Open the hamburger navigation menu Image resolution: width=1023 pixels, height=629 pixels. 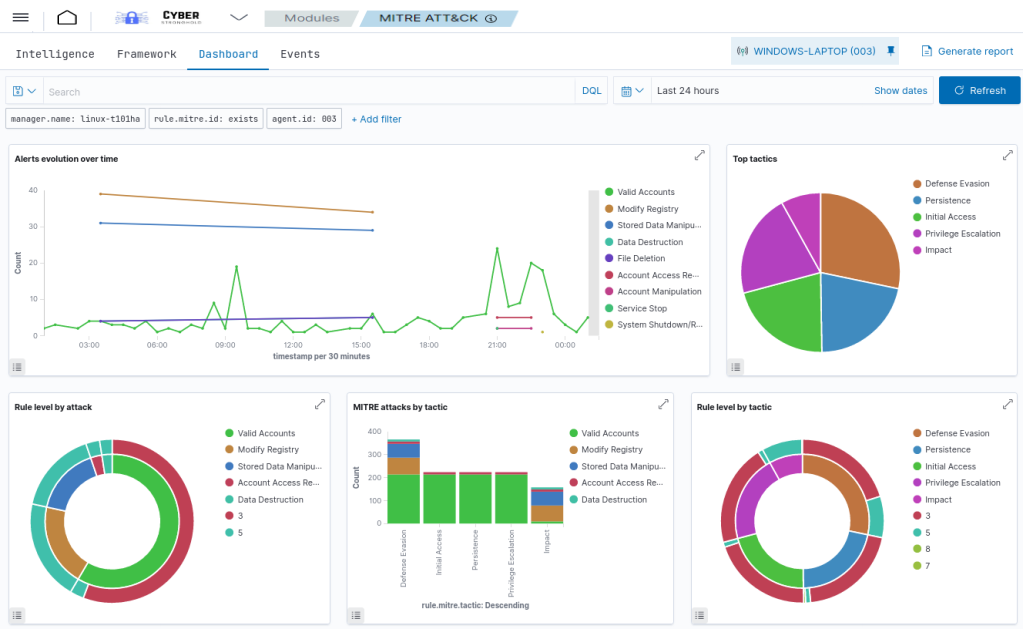pos(20,18)
